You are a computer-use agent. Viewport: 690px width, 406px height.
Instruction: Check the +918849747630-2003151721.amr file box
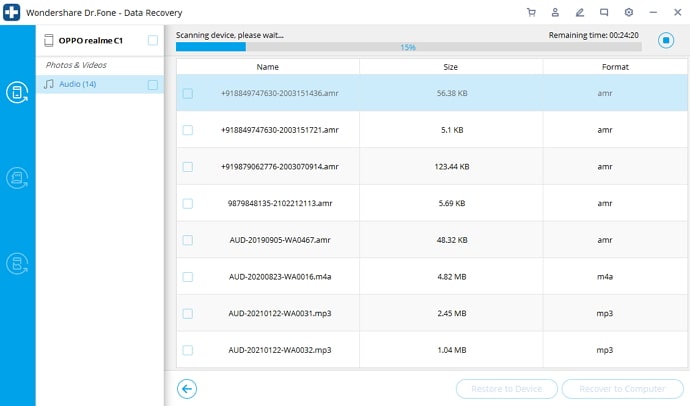(188, 130)
